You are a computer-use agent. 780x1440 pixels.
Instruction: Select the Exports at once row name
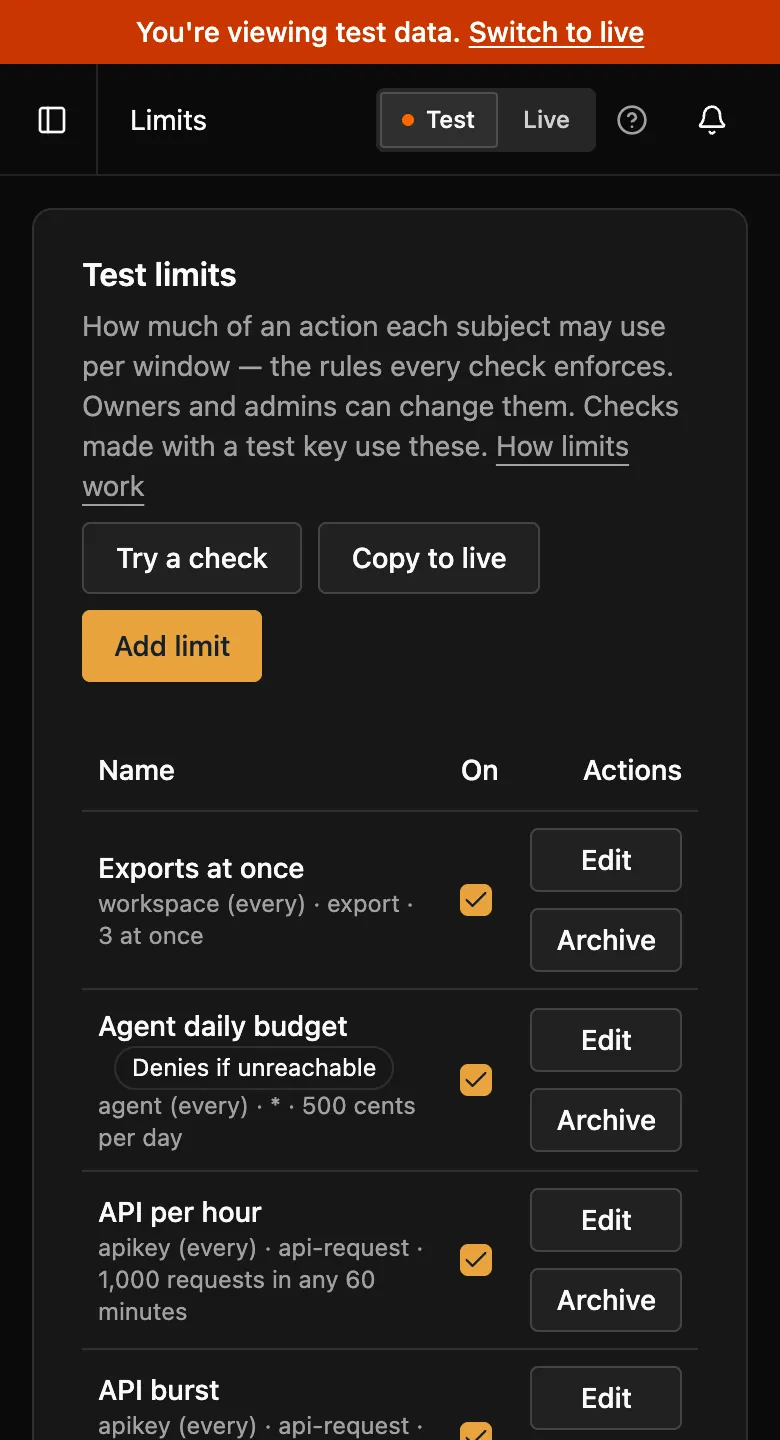coord(201,868)
